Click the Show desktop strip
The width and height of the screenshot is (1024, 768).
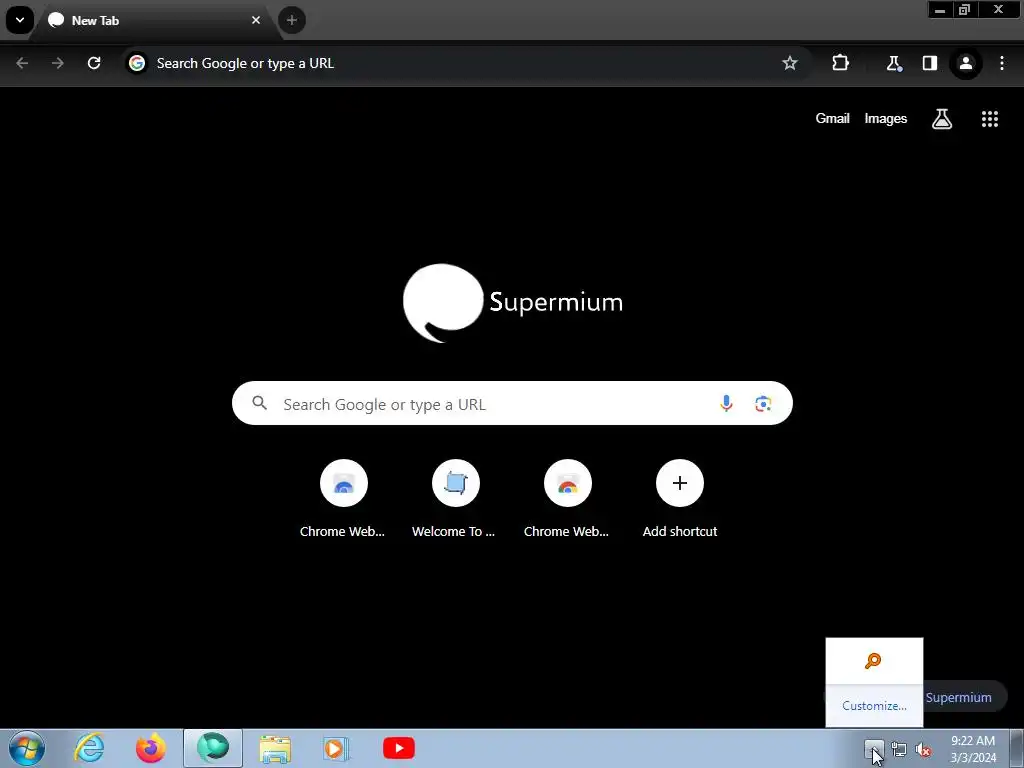coord(1017,748)
